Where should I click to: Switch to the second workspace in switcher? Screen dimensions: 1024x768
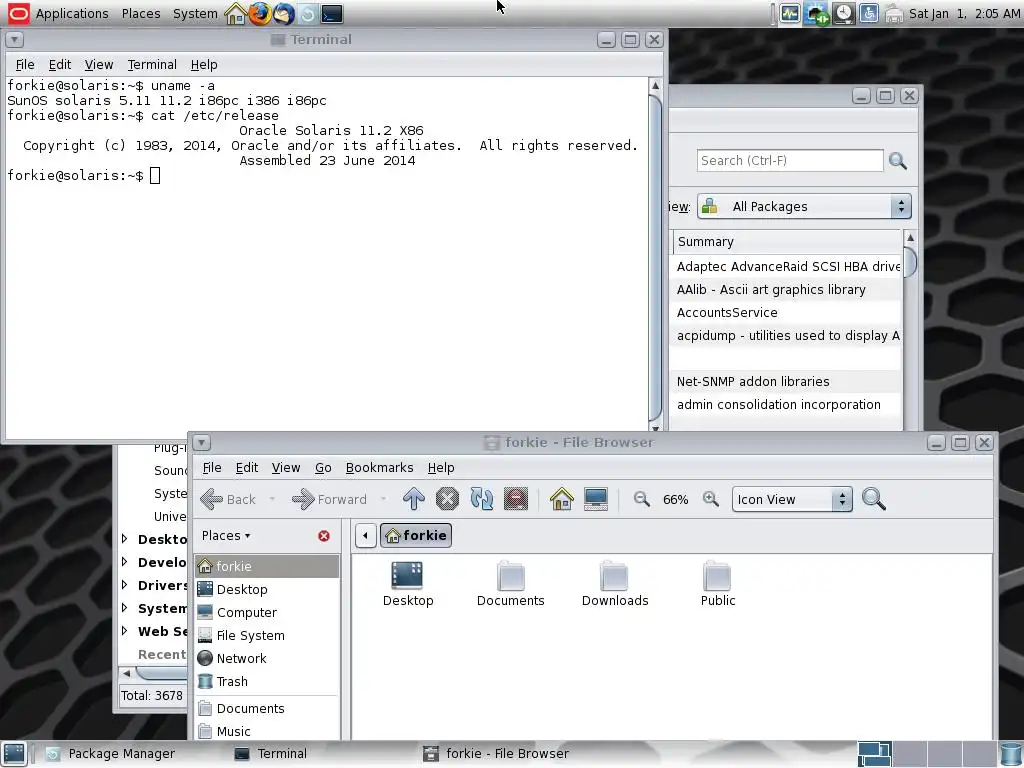pos(910,754)
